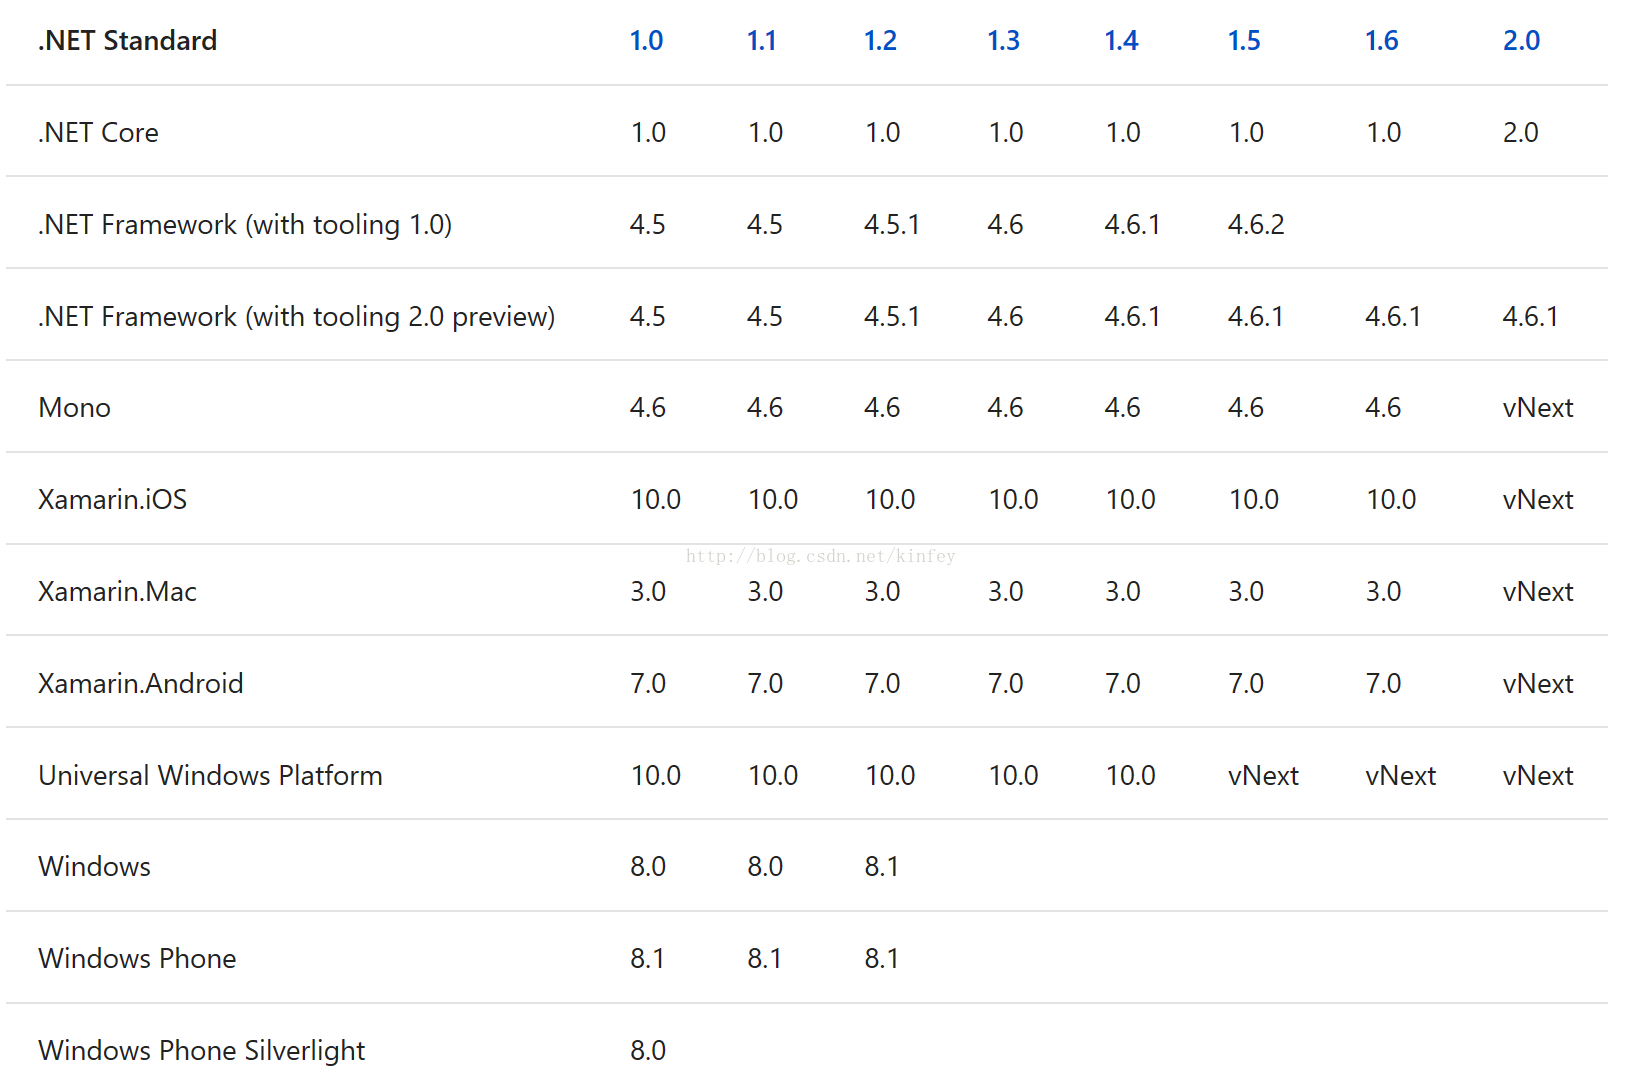Select the Xamarin.iOS row label
The height and width of the screenshot is (1091, 1625).
(x=112, y=500)
